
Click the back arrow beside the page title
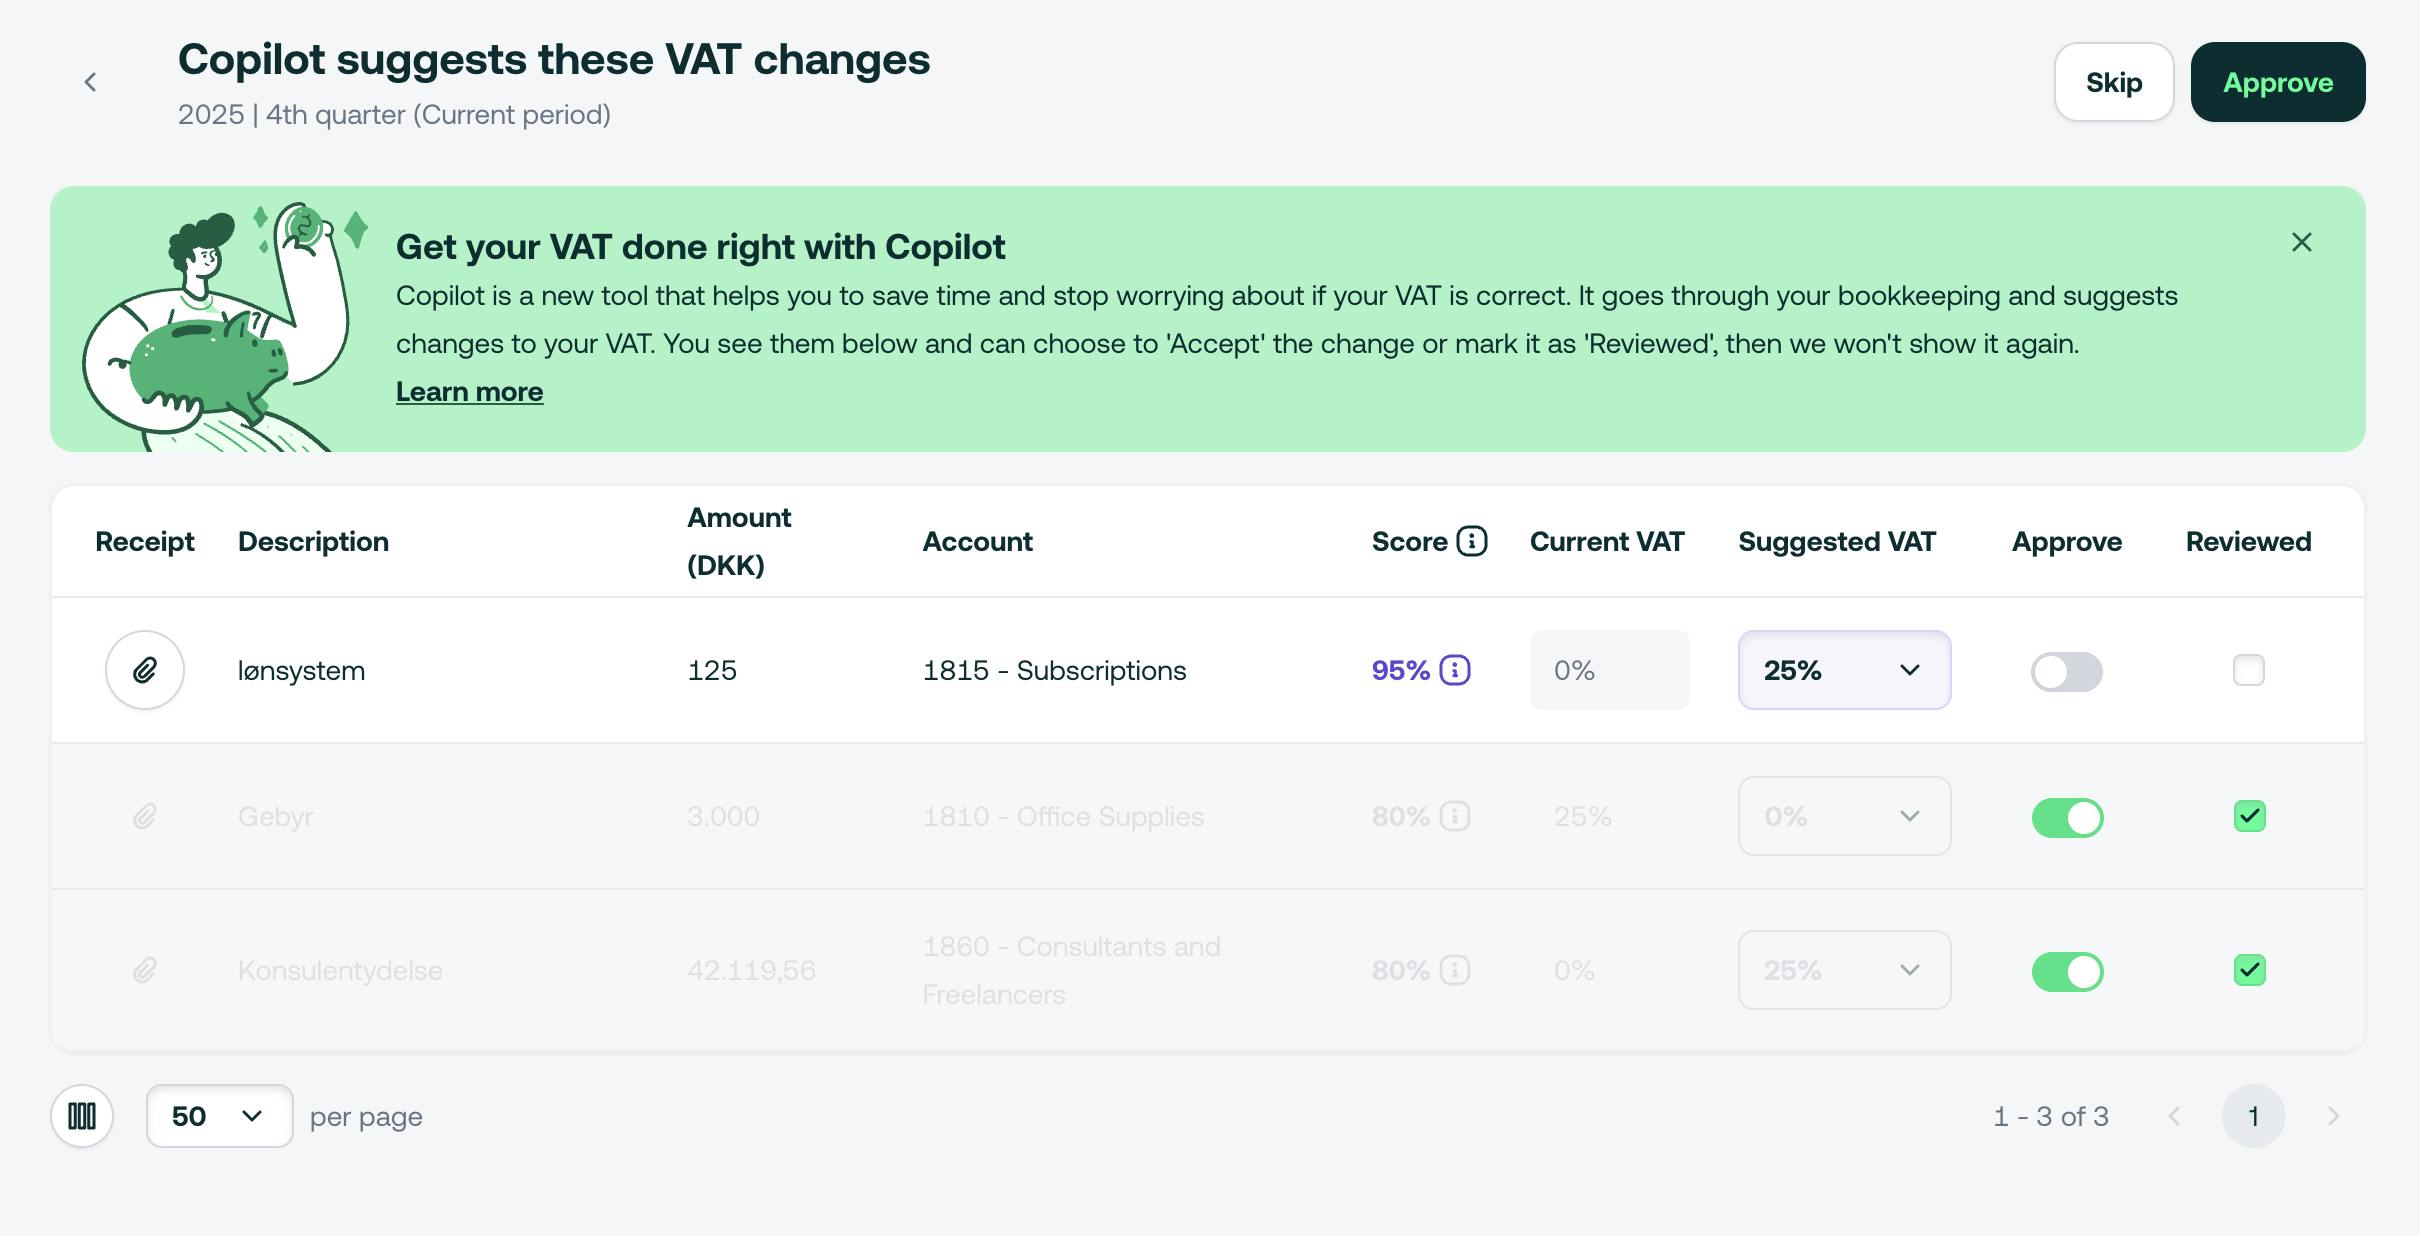tap(90, 82)
